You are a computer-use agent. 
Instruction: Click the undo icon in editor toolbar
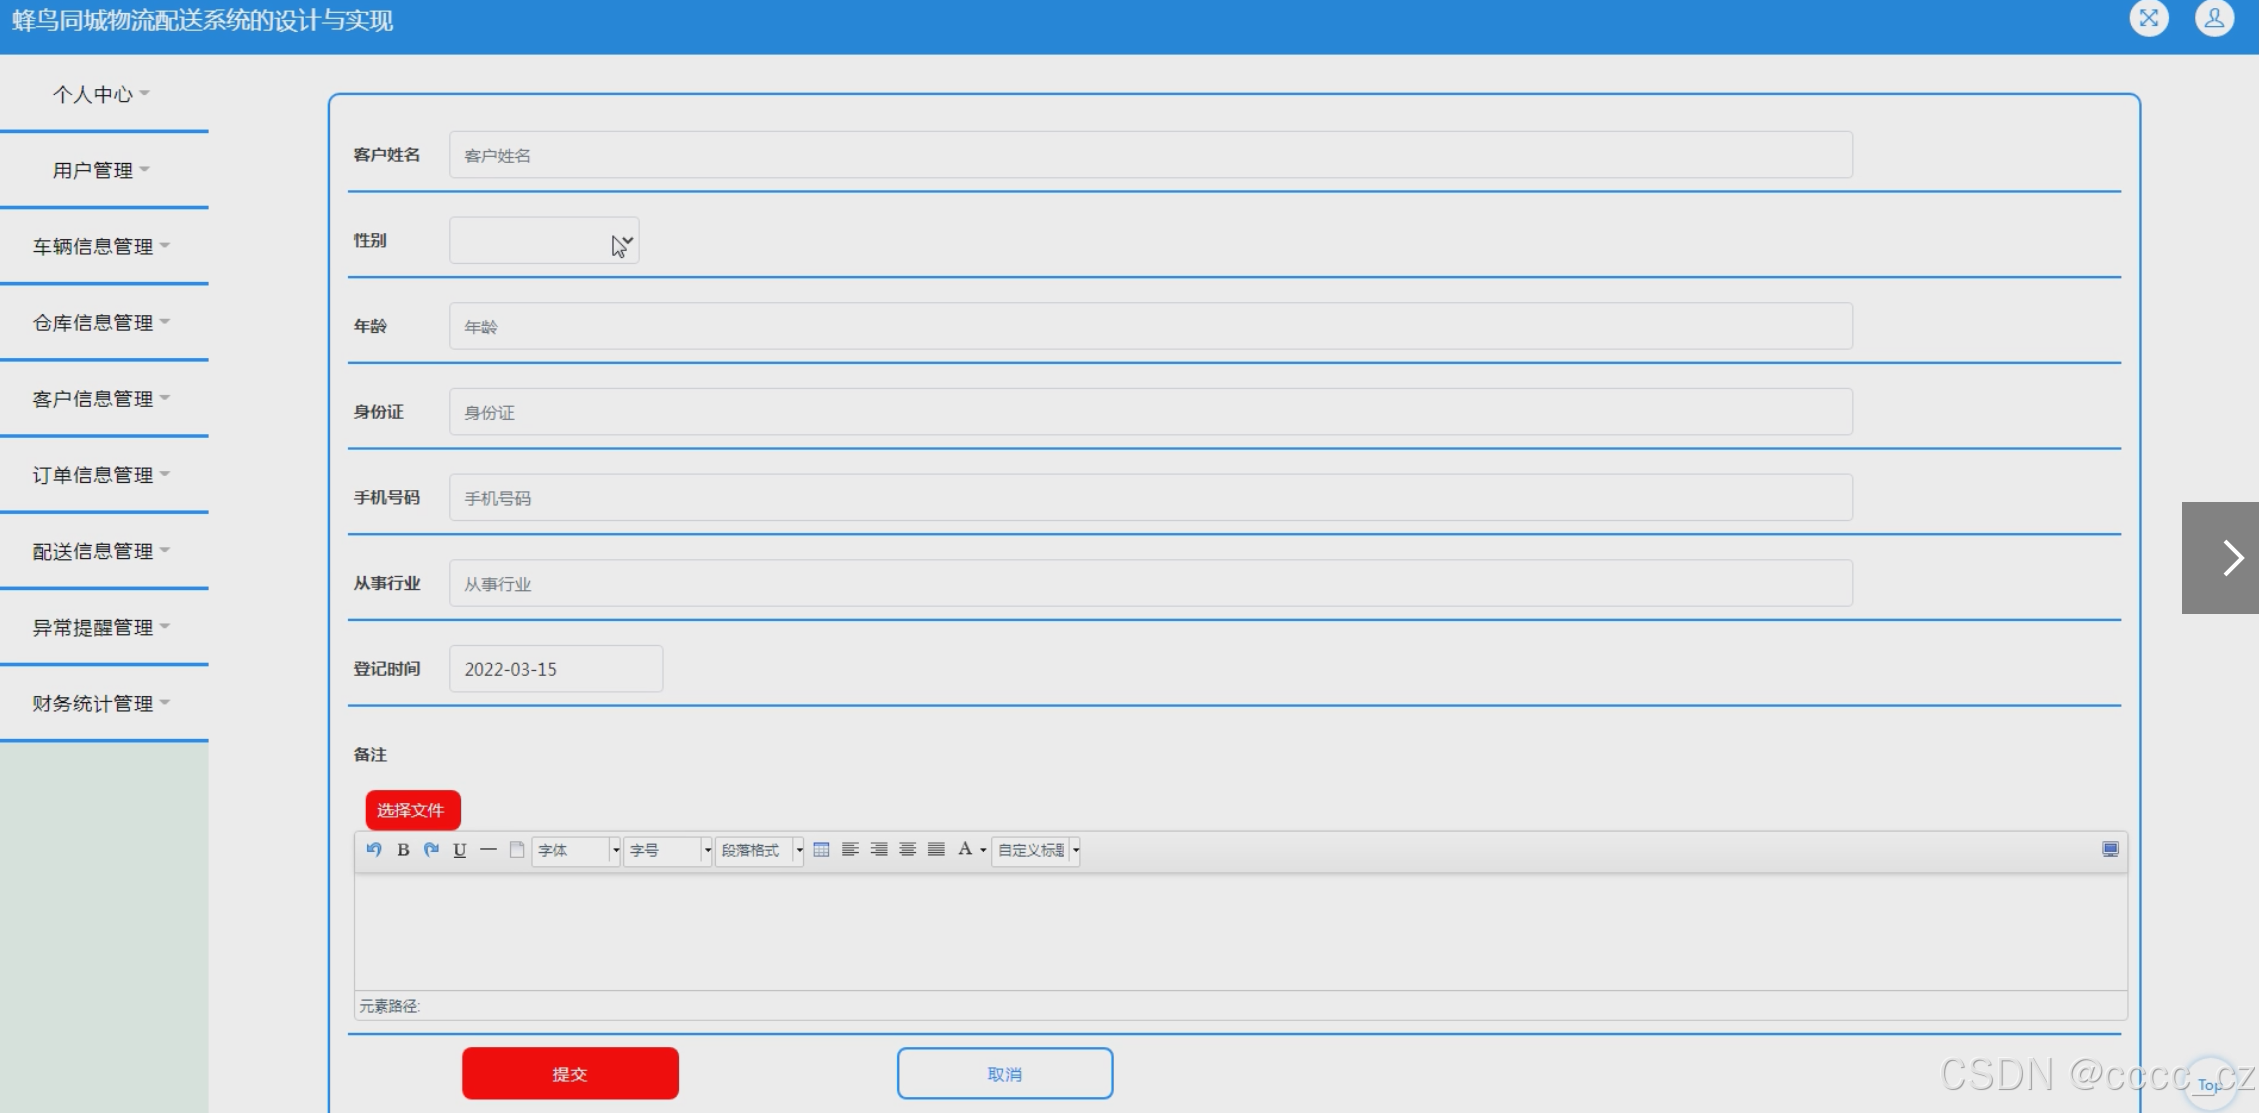[x=374, y=849]
